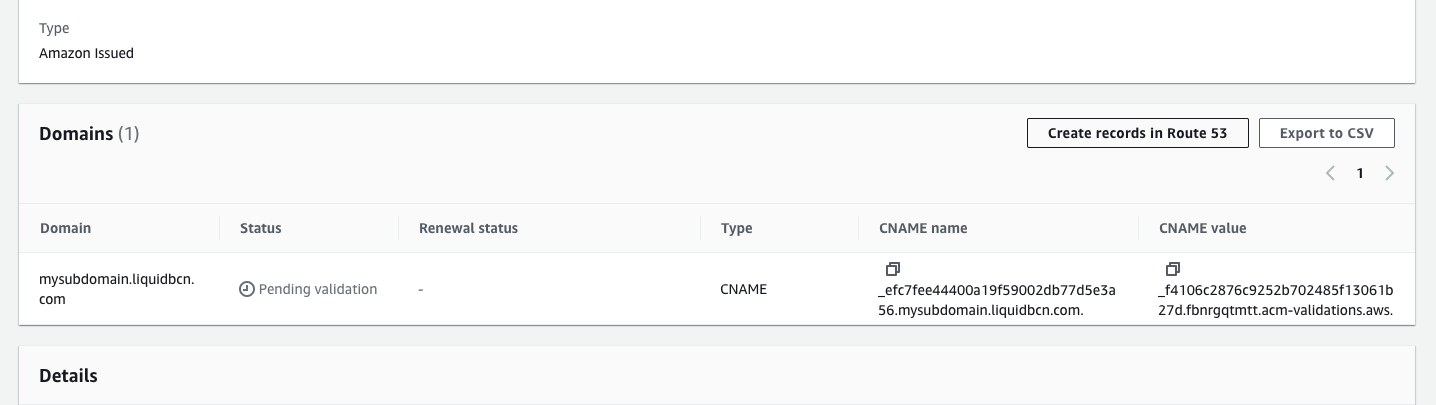Click the Status column header
The width and height of the screenshot is (1436, 405).
point(260,228)
